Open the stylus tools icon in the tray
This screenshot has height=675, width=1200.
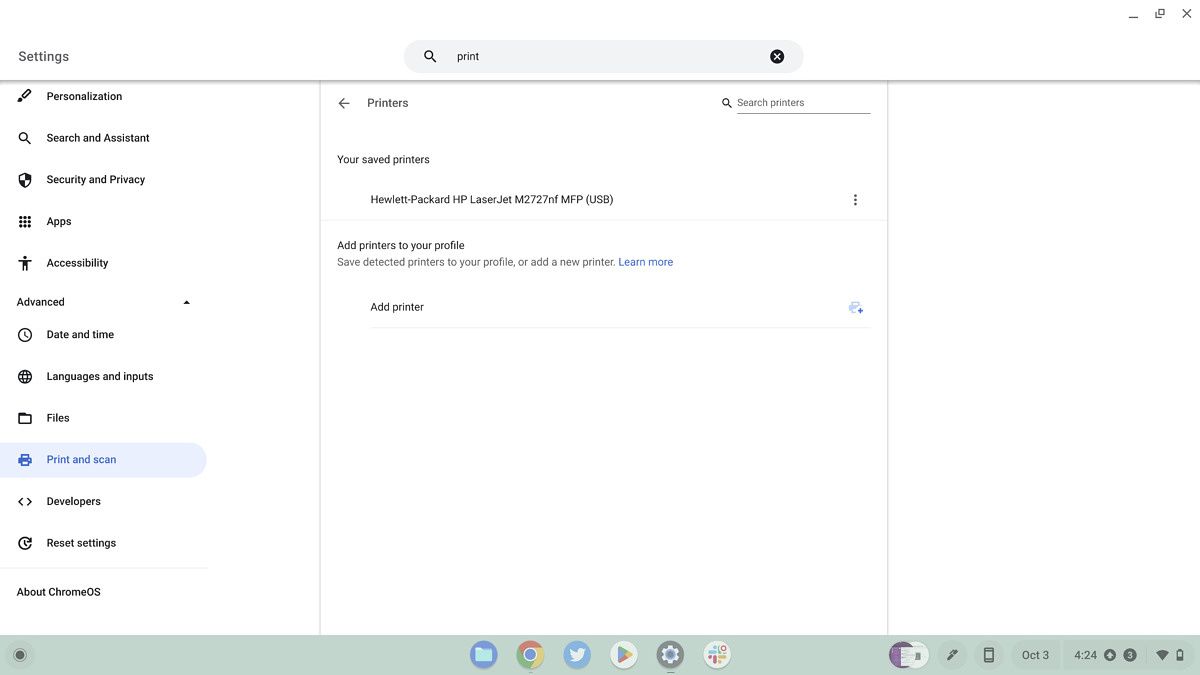(952, 654)
